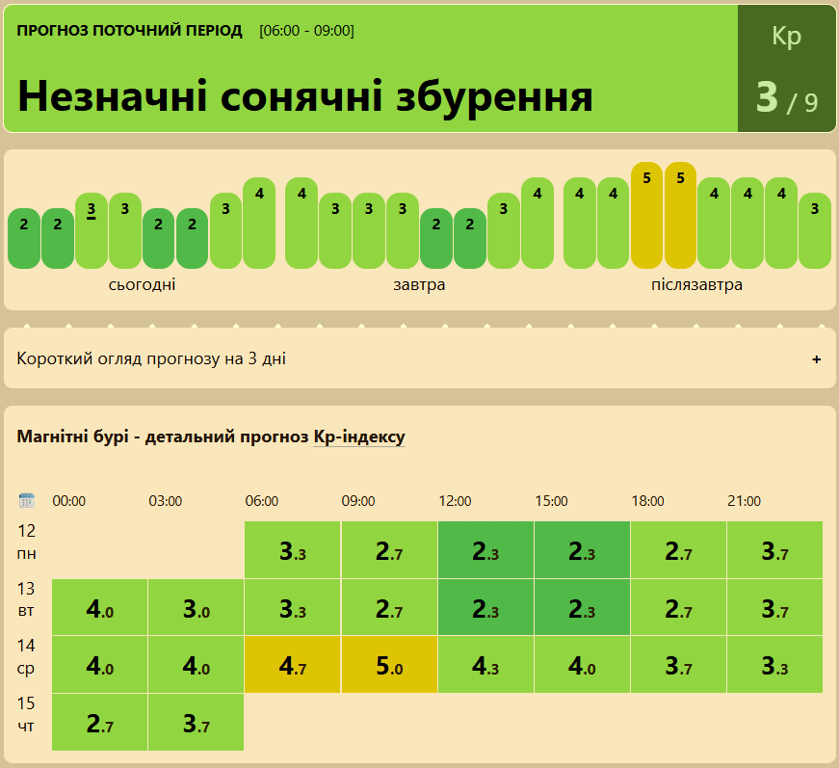This screenshot has width=839, height=768.
Task: Click the only 3 bar above післязавтра
Action: coord(814,231)
